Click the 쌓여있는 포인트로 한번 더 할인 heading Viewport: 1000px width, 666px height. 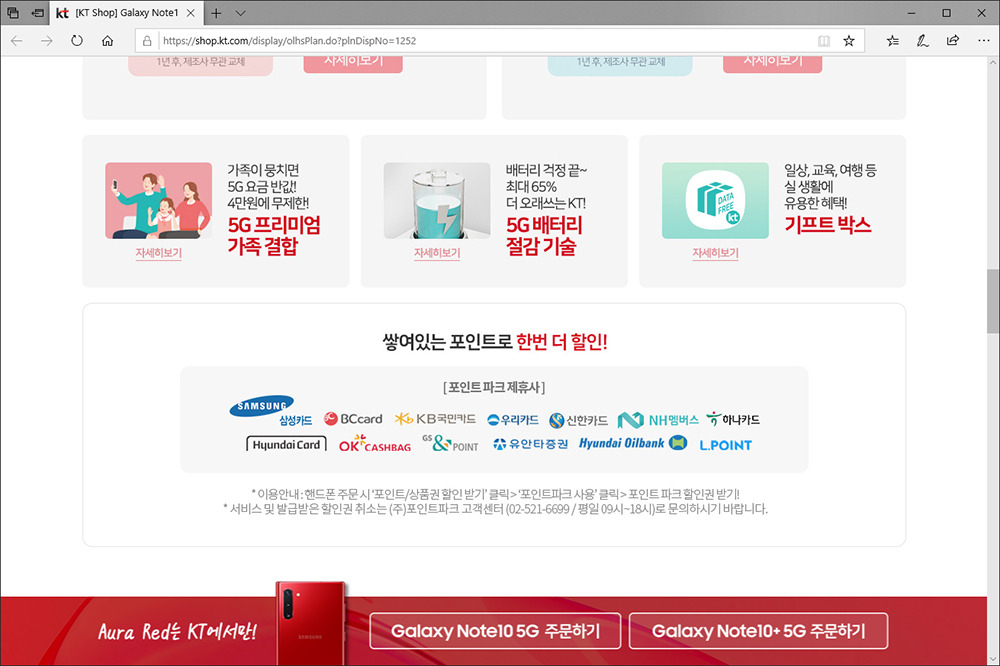tap(495, 341)
